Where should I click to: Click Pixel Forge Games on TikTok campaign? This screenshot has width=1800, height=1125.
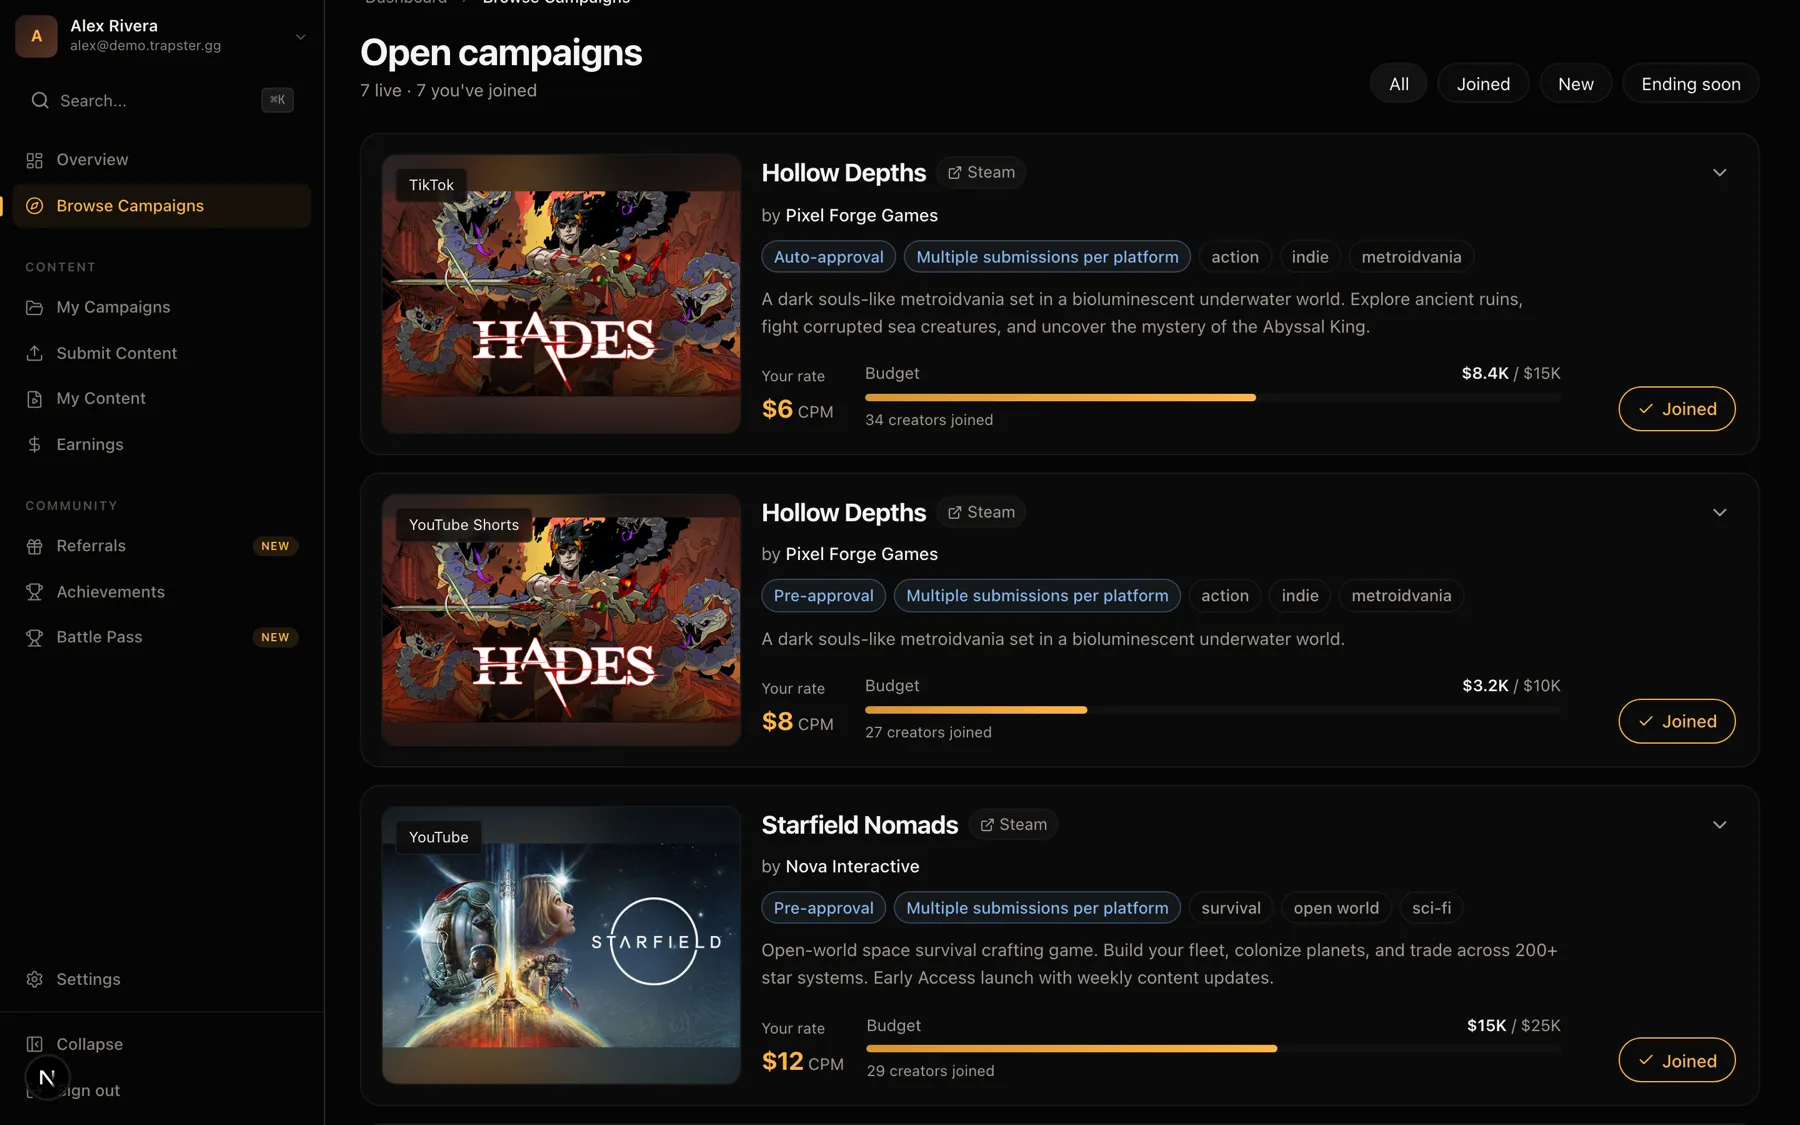[x=861, y=215]
